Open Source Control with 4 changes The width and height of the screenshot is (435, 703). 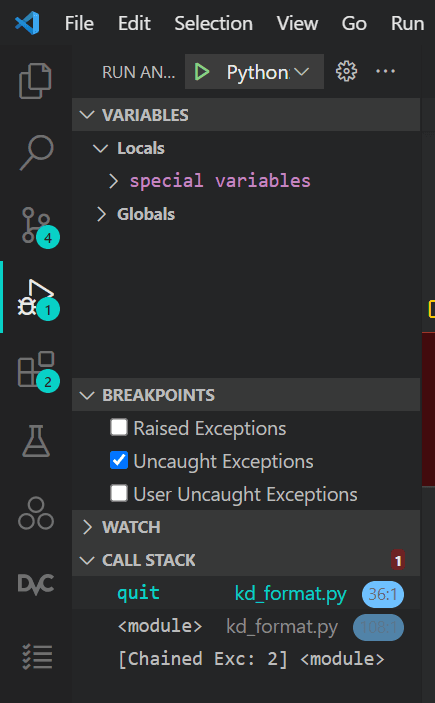coord(39,227)
